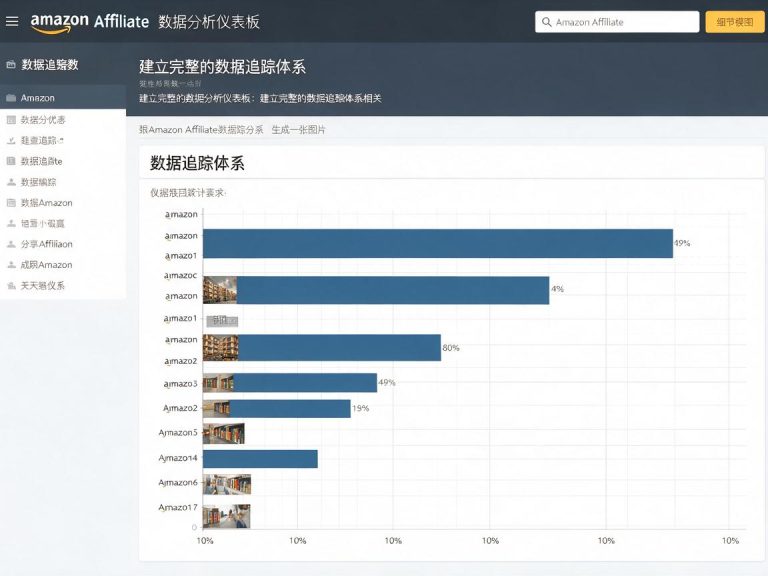Click the Amazo14 axis label

point(178,458)
